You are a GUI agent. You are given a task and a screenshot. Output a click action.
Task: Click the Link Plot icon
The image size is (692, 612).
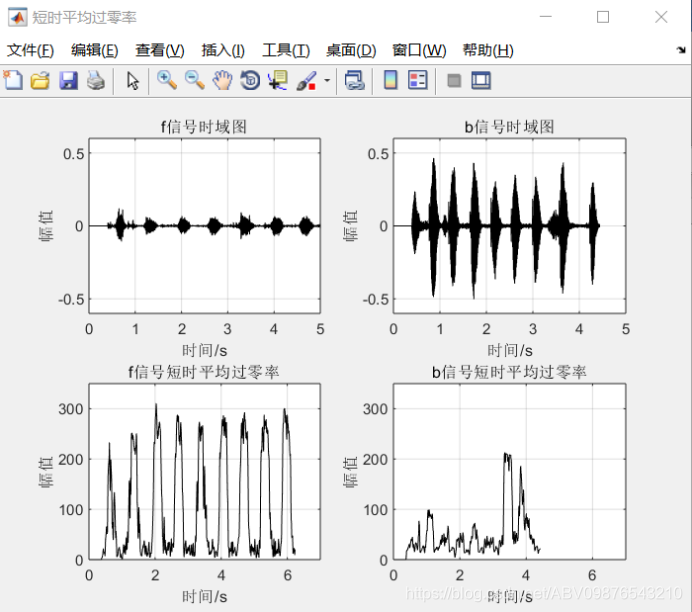click(x=354, y=81)
